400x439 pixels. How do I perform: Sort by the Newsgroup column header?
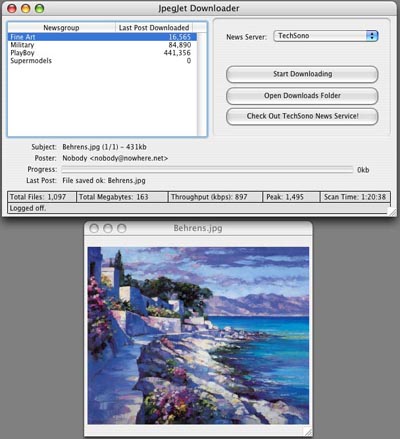coord(61,28)
